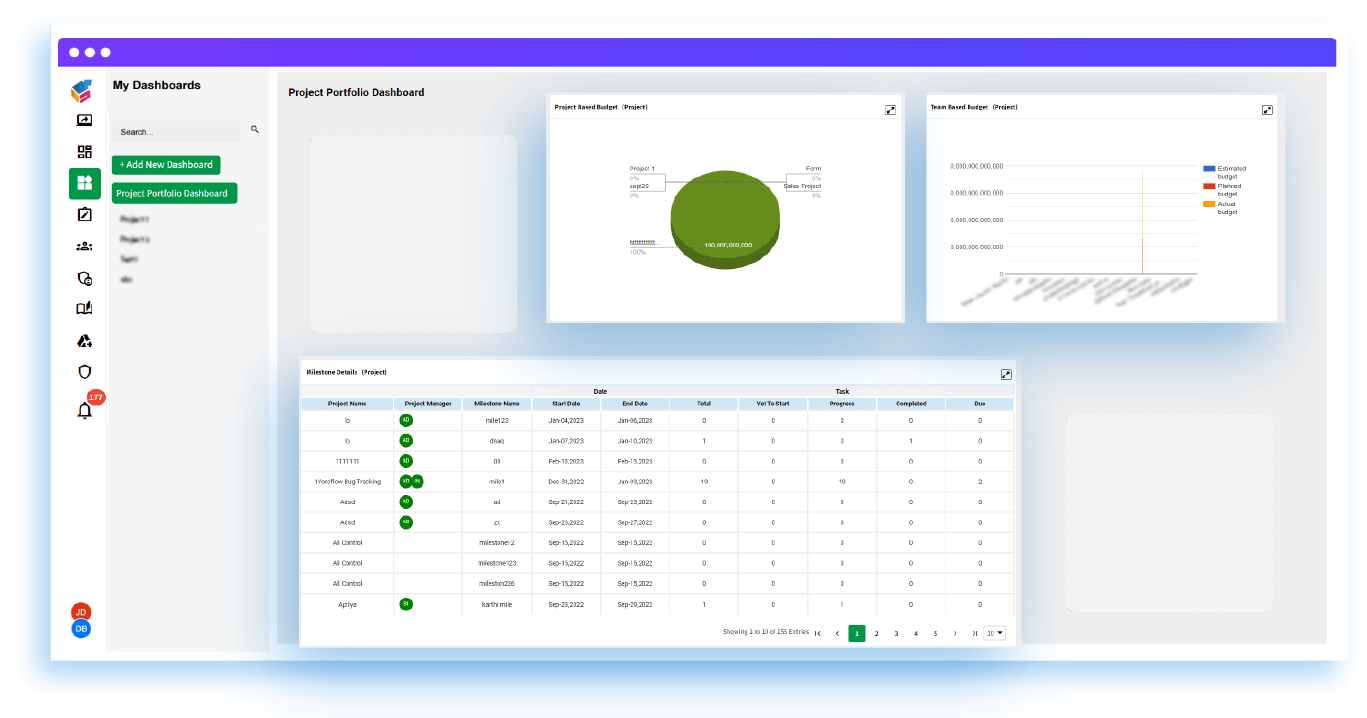1367x718 pixels.
Task: Click the Yet To Start column header
Action: point(773,404)
